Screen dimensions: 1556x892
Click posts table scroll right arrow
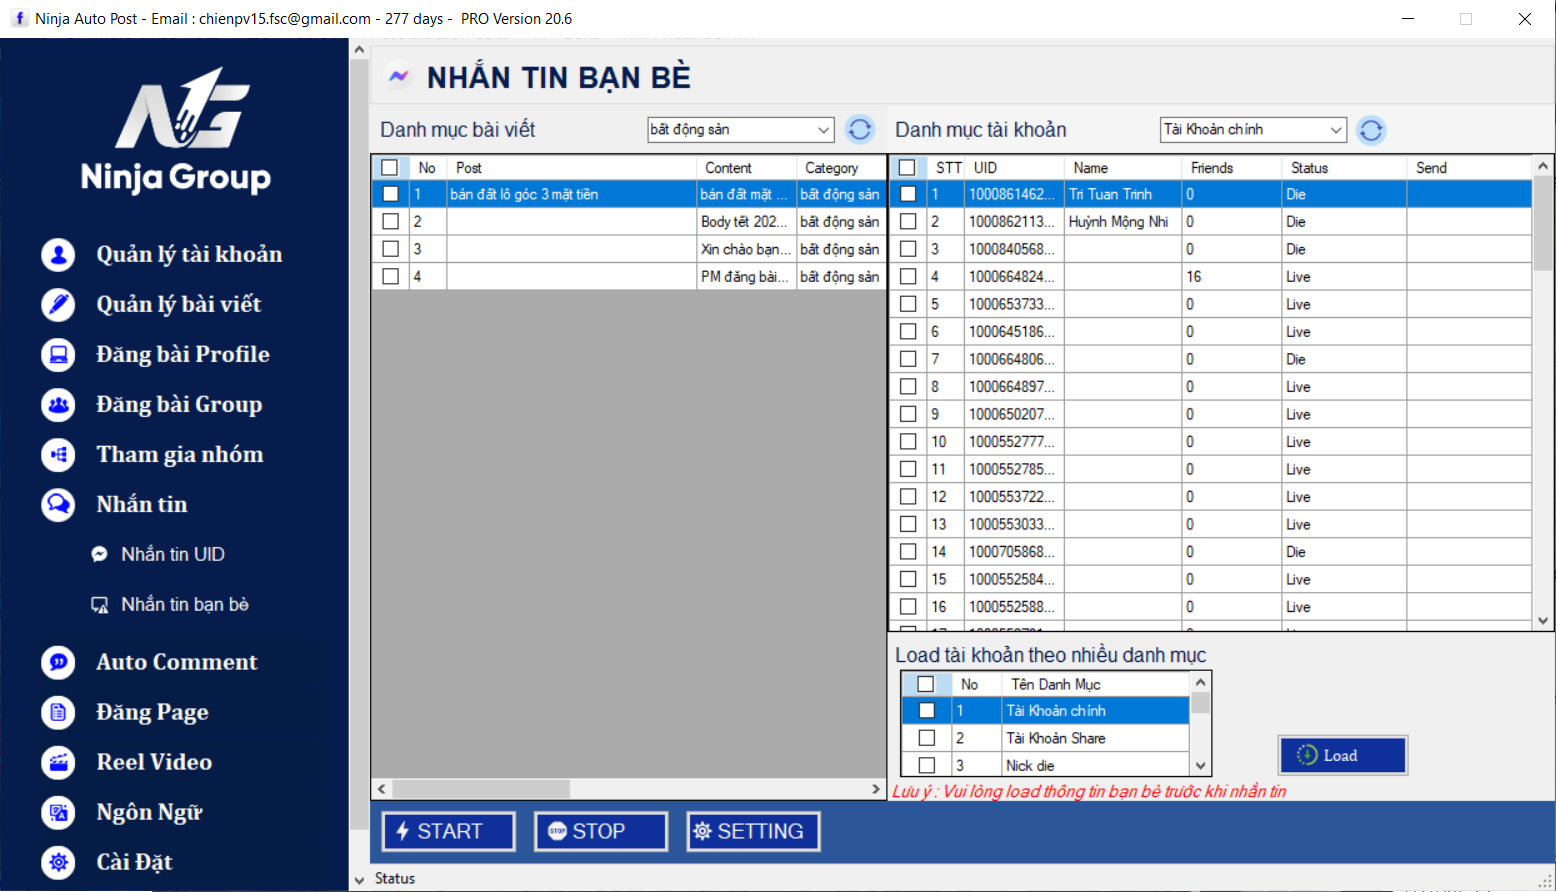tap(876, 789)
